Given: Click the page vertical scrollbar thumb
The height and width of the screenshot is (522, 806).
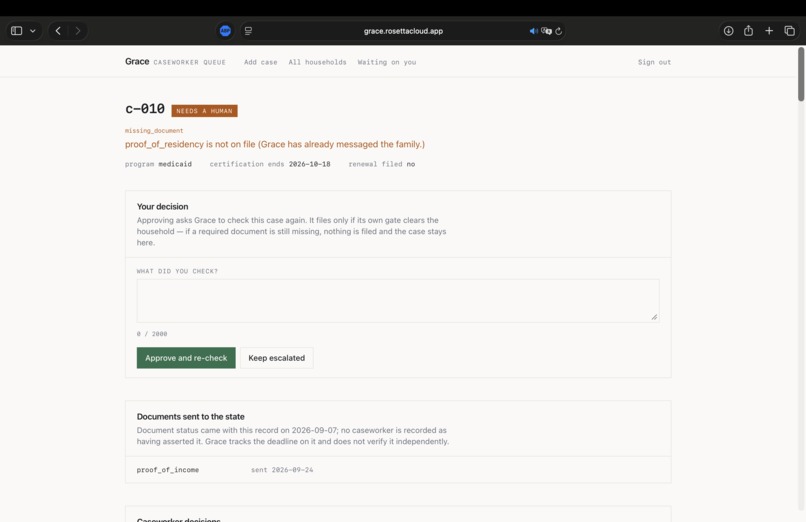Looking at the screenshot, I should (x=801, y=74).
